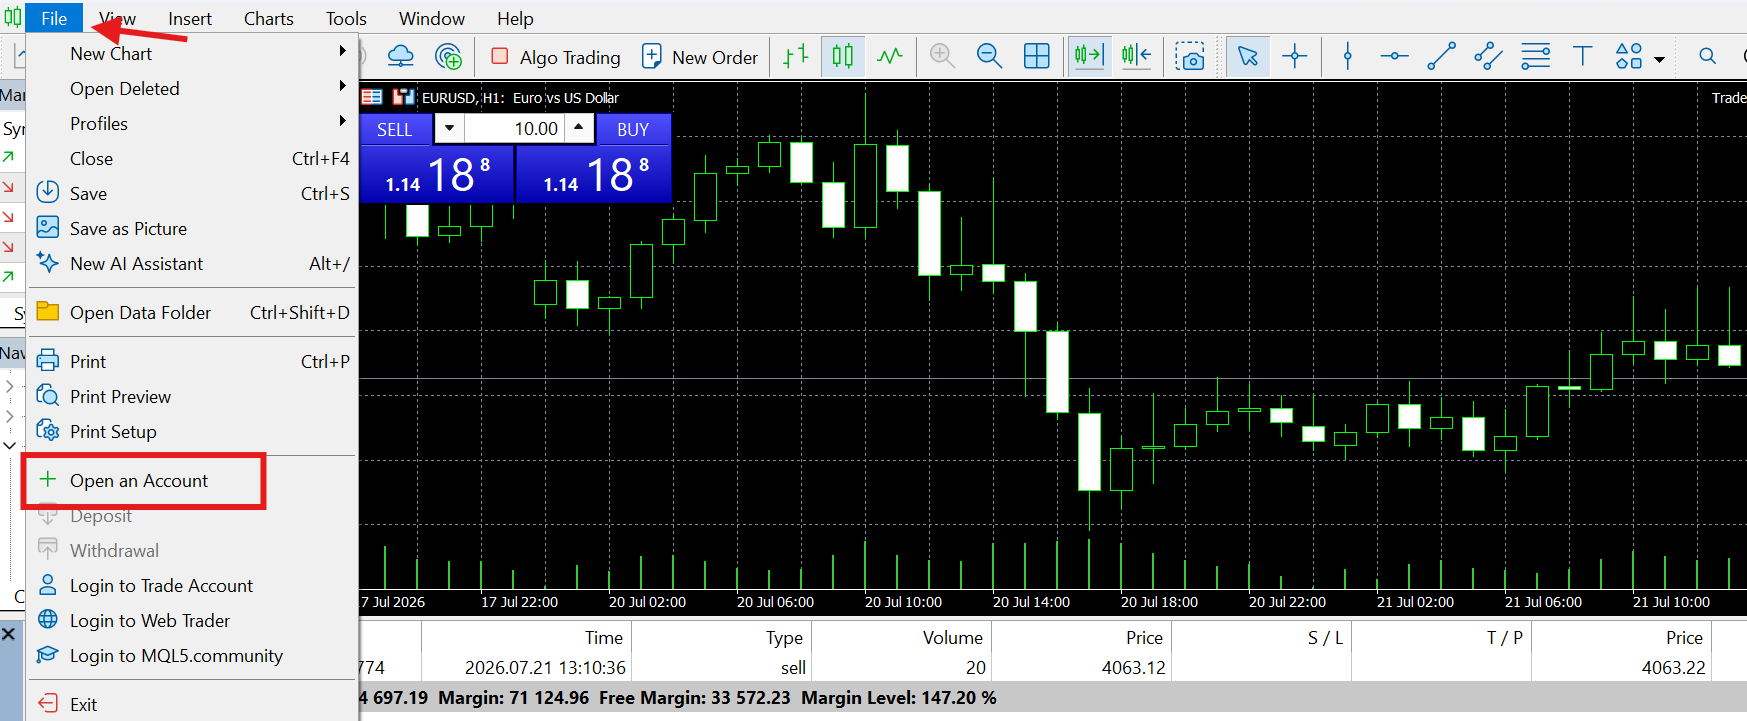Open the Charts menu
Screen dimensions: 1747x721
click(269, 18)
